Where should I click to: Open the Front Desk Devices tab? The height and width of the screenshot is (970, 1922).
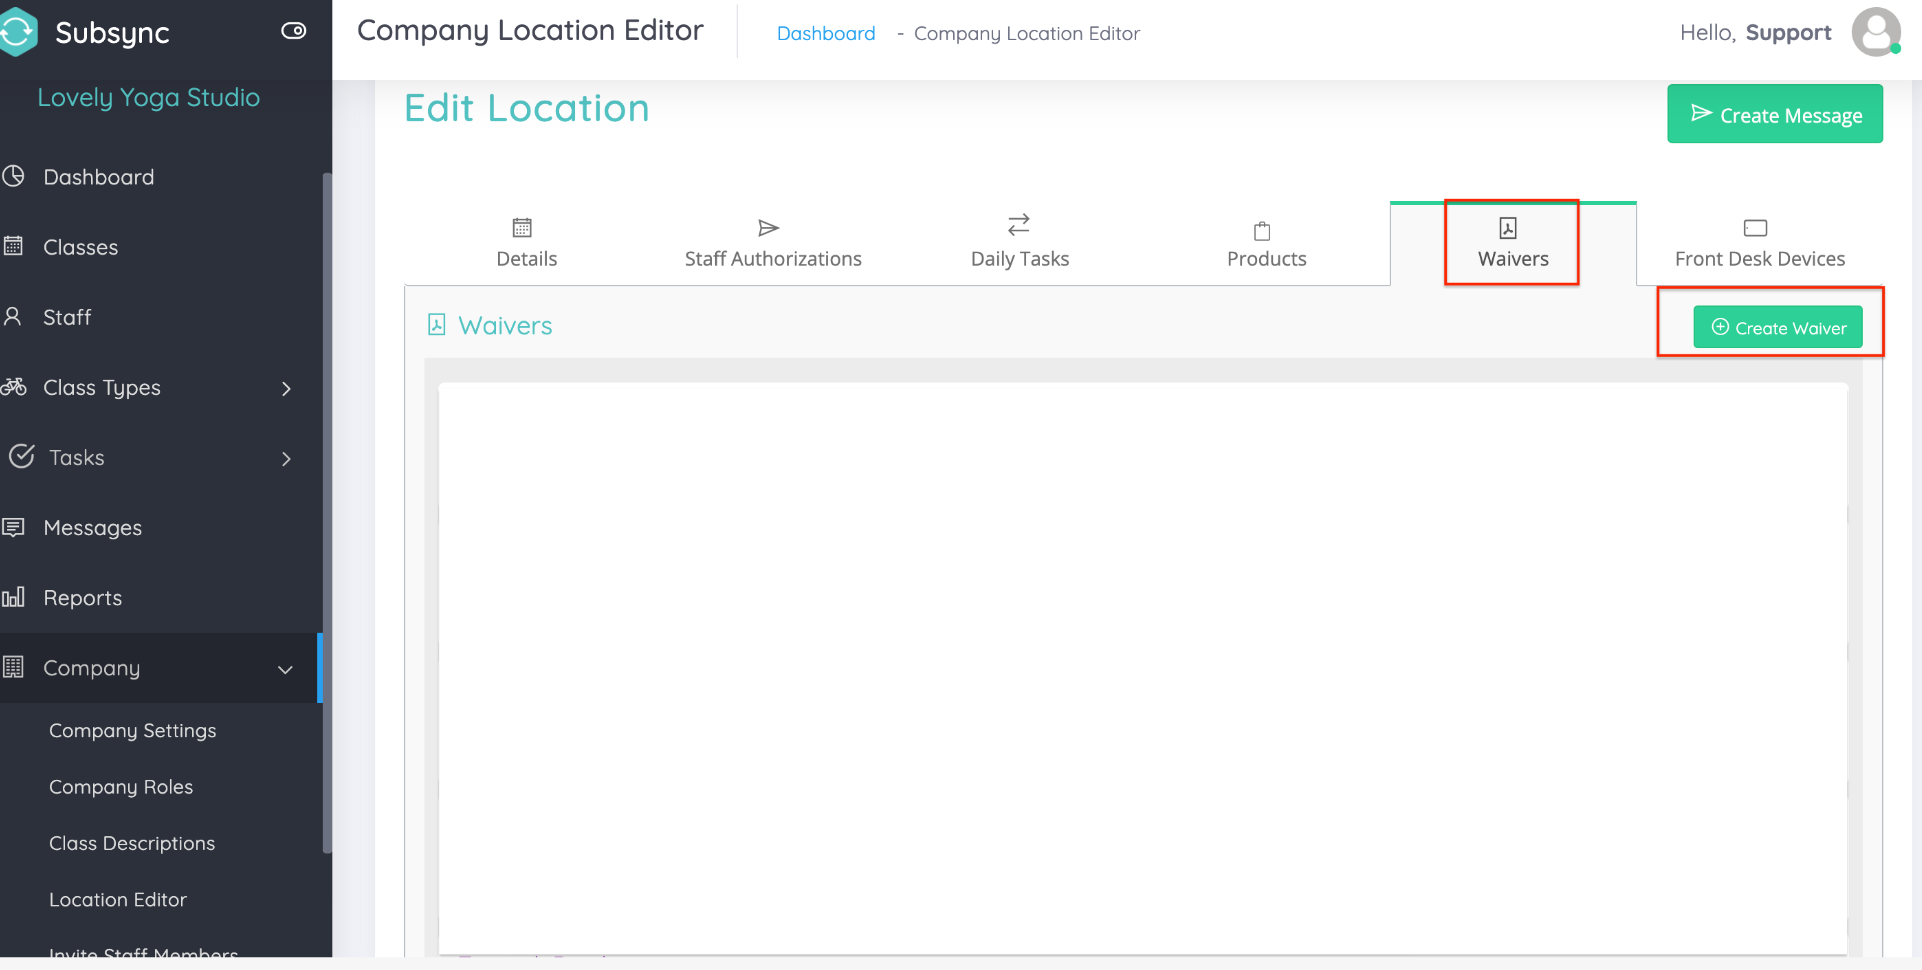pos(1759,243)
